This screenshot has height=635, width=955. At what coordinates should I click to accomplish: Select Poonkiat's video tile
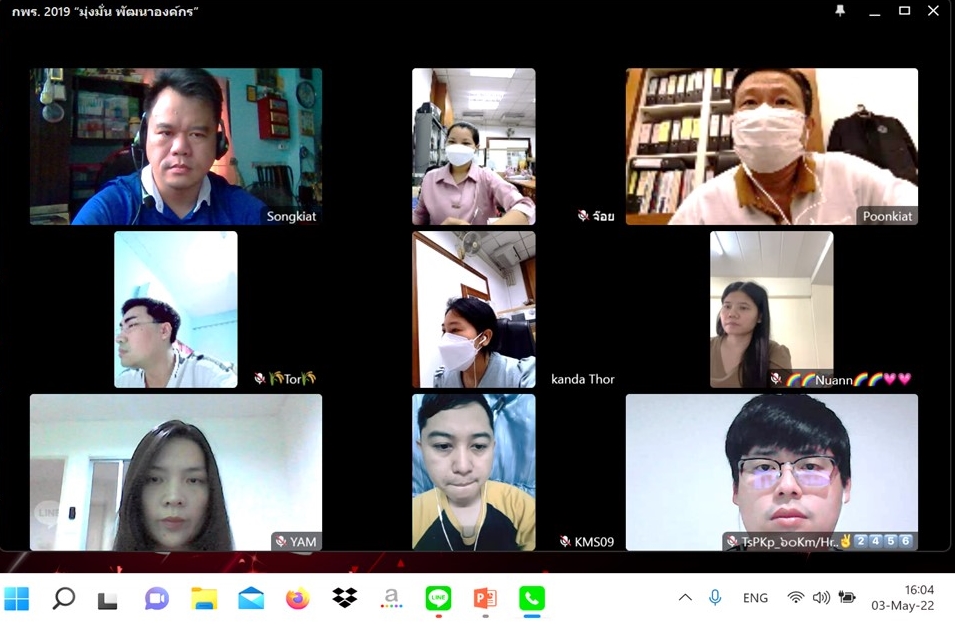tap(772, 146)
